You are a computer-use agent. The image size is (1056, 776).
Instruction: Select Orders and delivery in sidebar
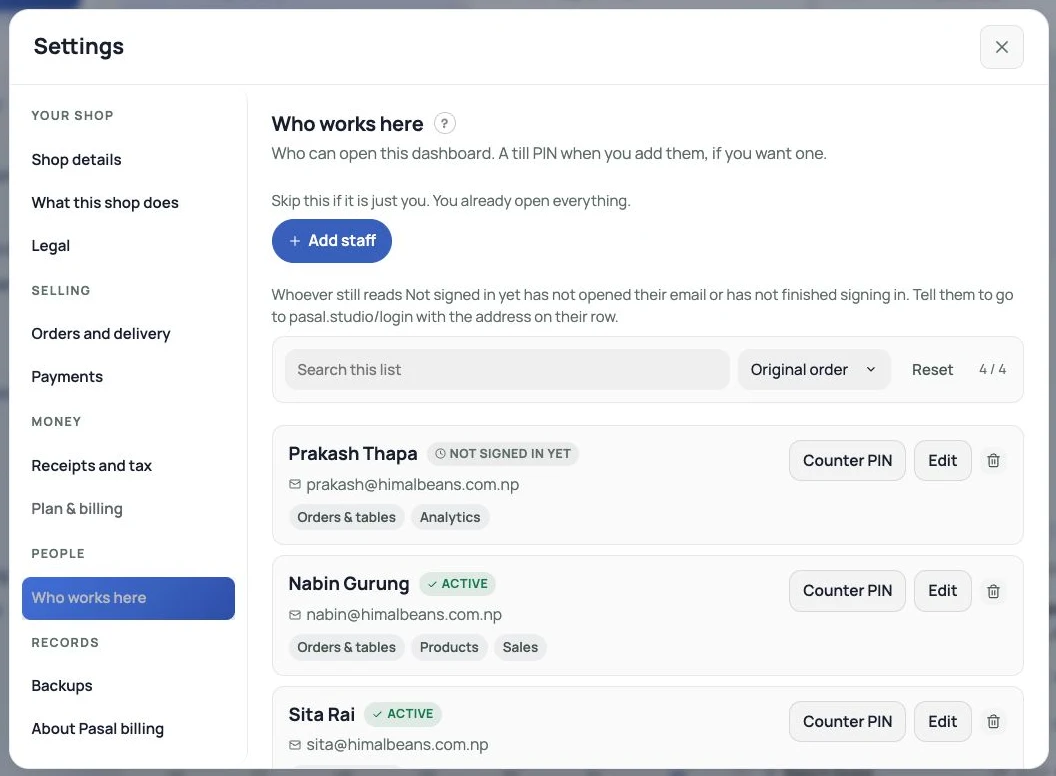click(100, 333)
